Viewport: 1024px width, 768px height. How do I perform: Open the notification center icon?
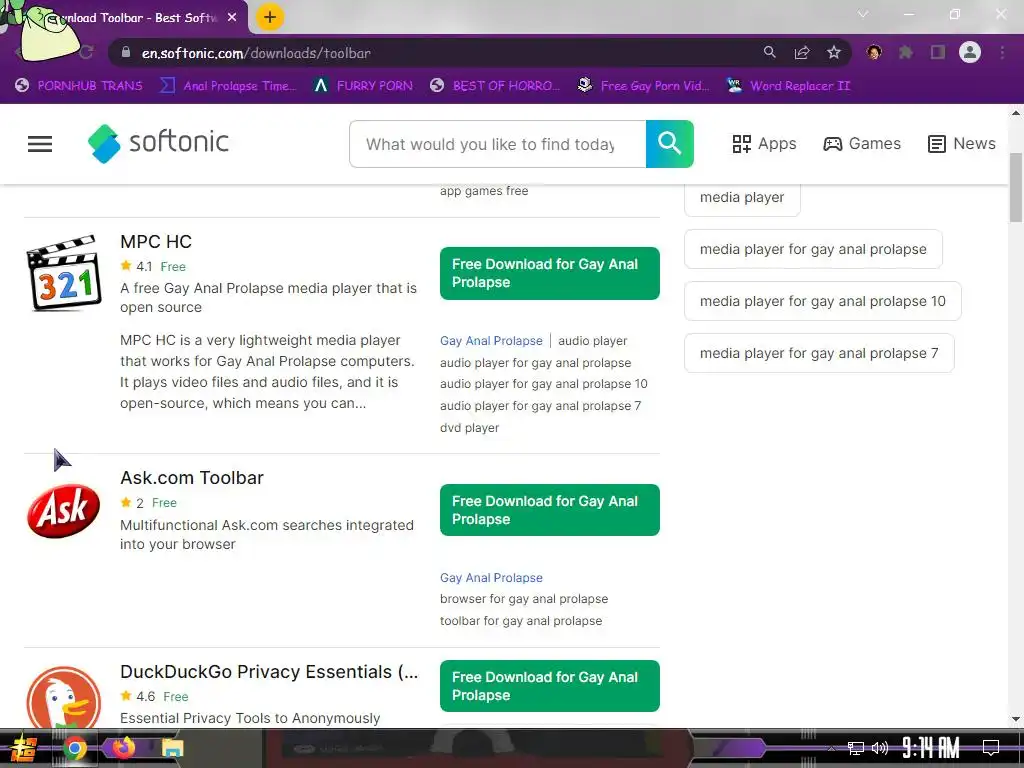click(991, 748)
